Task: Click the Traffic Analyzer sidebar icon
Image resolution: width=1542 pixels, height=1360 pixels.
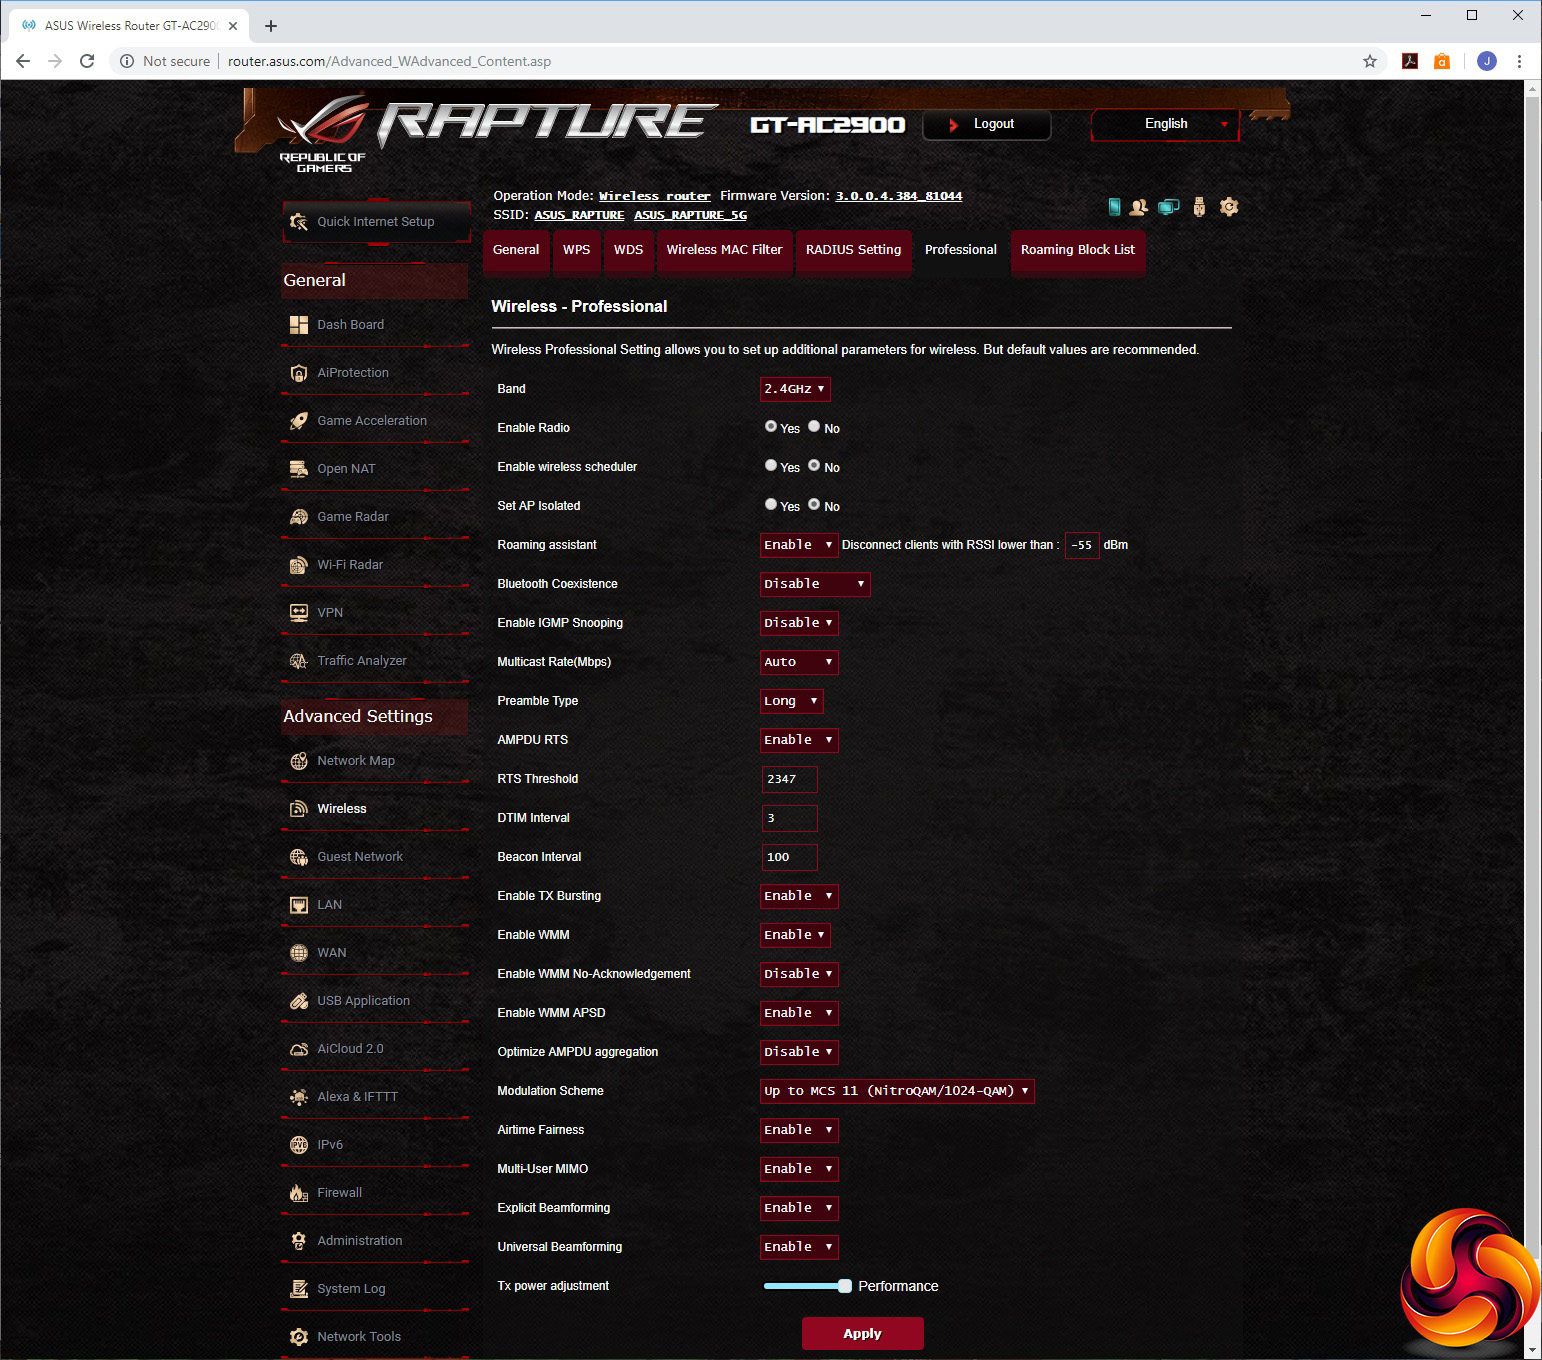Action: 298,661
